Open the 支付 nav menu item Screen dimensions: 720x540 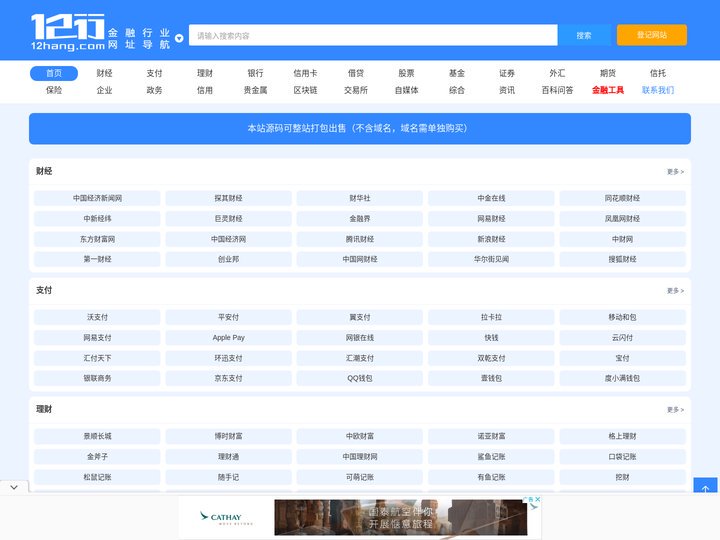tap(154, 73)
